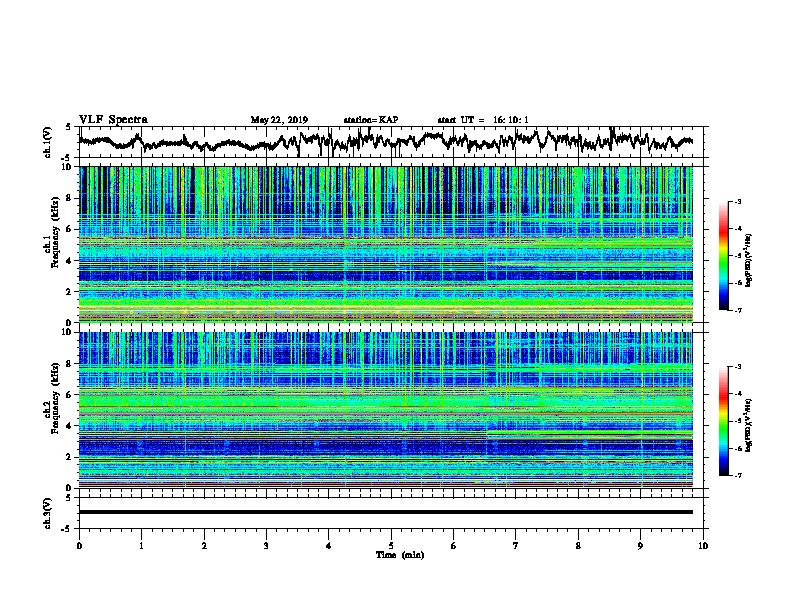
Task: Click time-axis tick label "6"
Action: 454,546
